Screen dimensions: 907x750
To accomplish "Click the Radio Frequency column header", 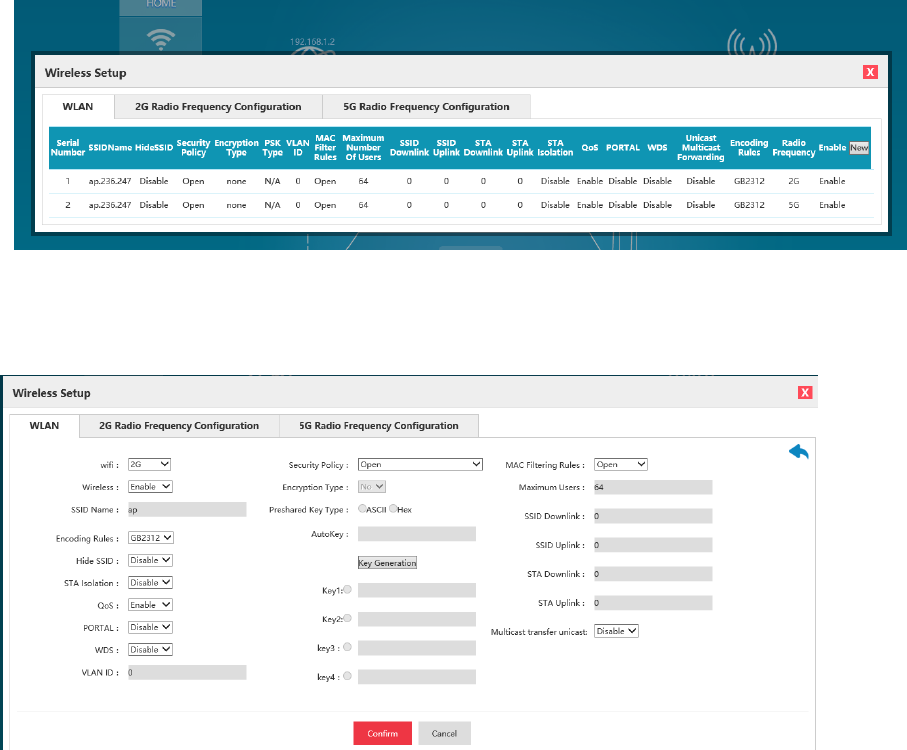I will click(794, 147).
